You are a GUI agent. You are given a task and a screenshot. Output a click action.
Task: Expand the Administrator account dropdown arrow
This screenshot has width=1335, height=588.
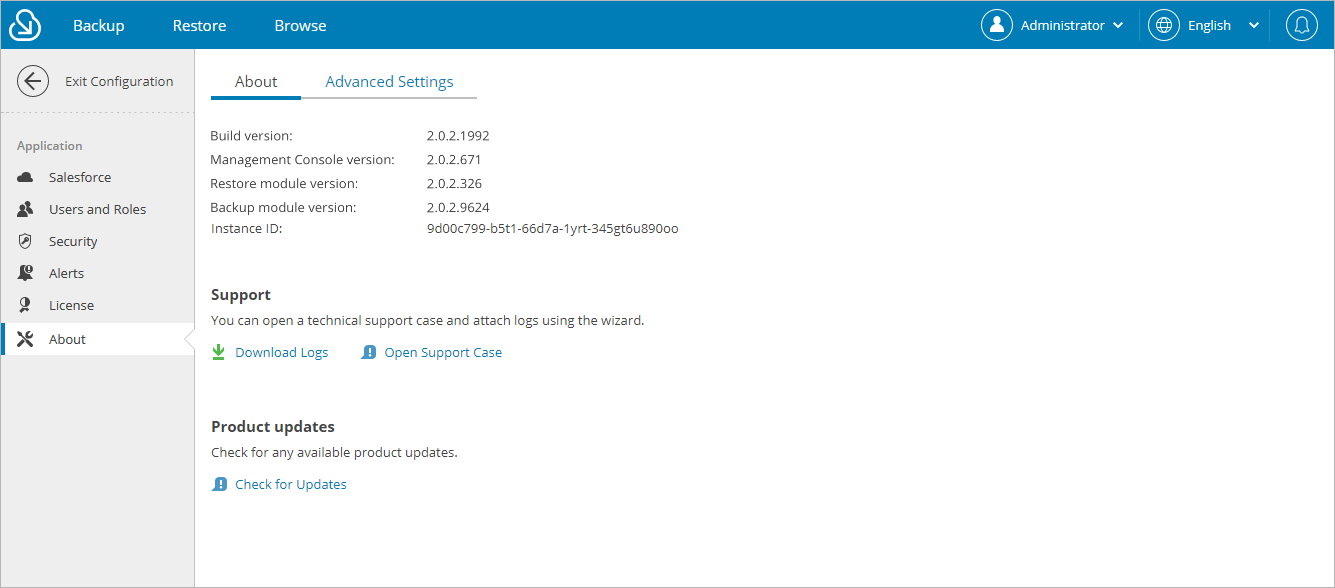[1118, 26]
